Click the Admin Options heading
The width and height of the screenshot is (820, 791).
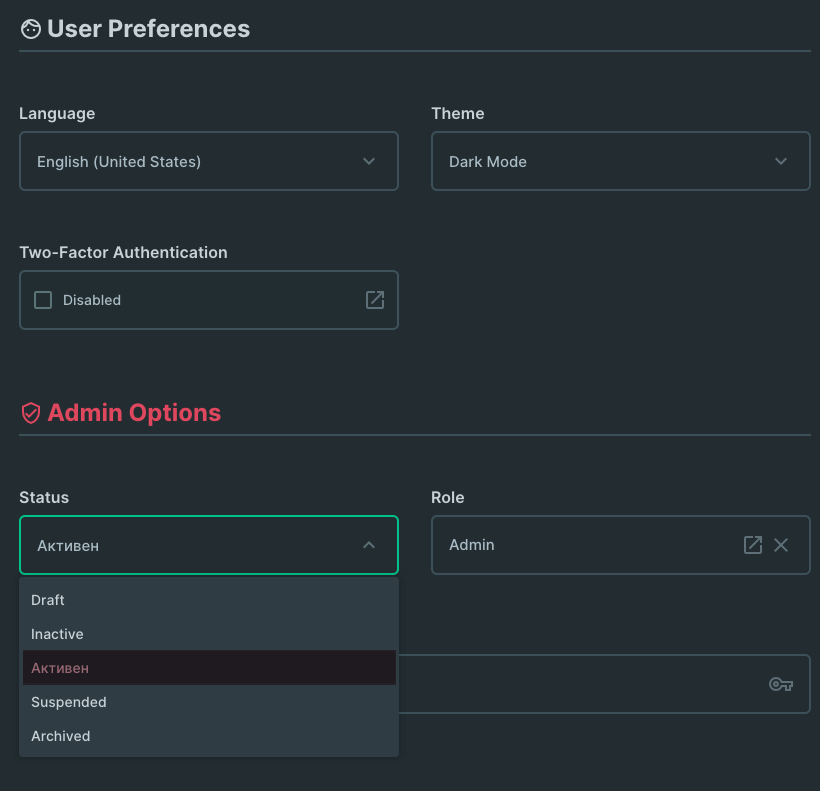click(134, 413)
